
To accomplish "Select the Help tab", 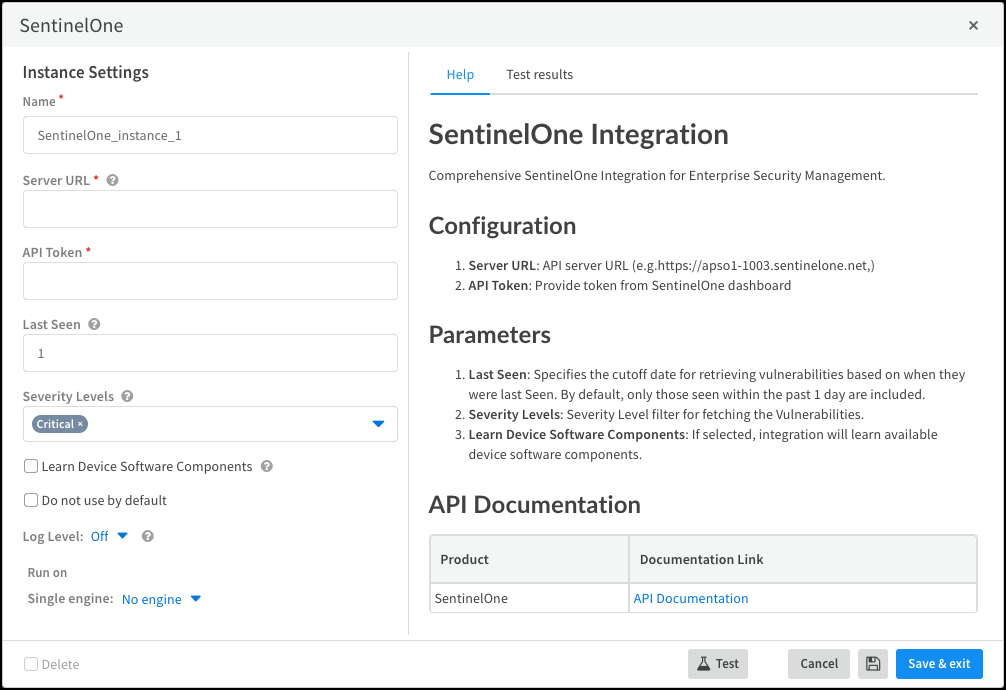I will coord(460,75).
